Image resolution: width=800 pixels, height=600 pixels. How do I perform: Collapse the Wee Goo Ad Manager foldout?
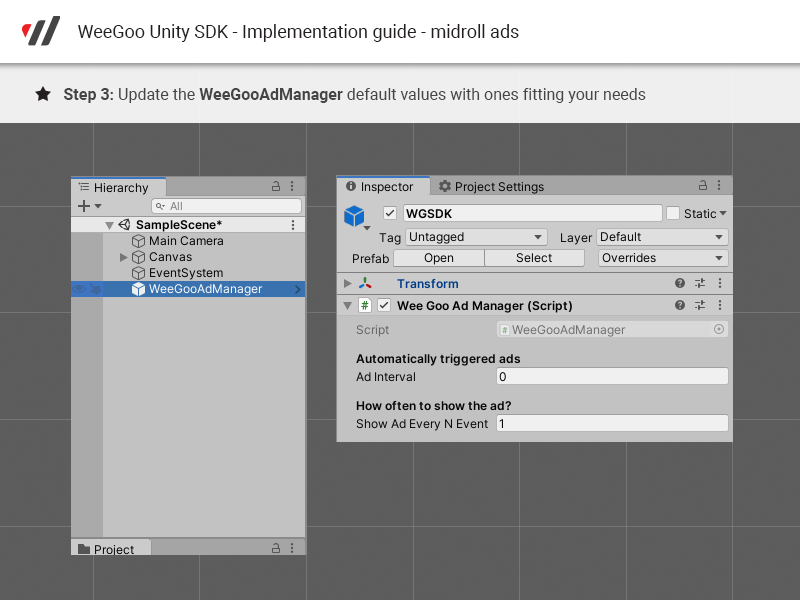pyautogui.click(x=347, y=306)
